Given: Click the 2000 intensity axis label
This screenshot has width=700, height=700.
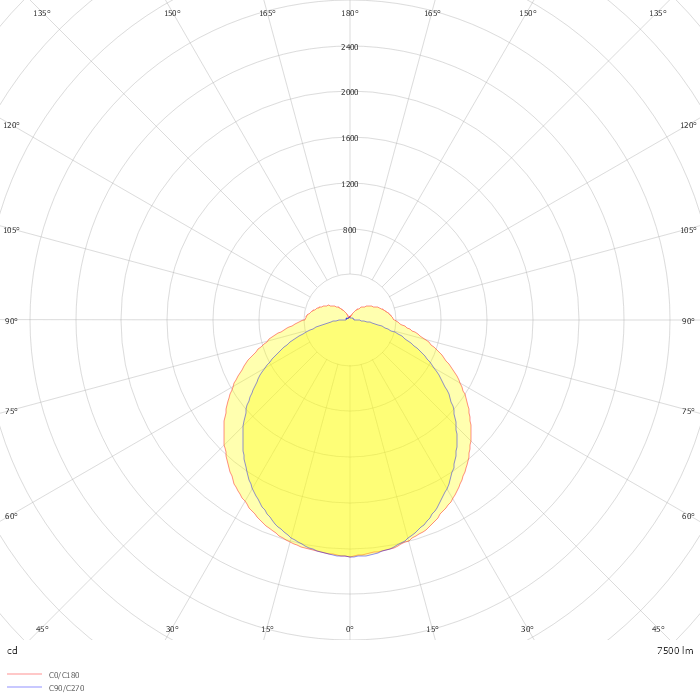Looking at the screenshot, I should 350,92.
